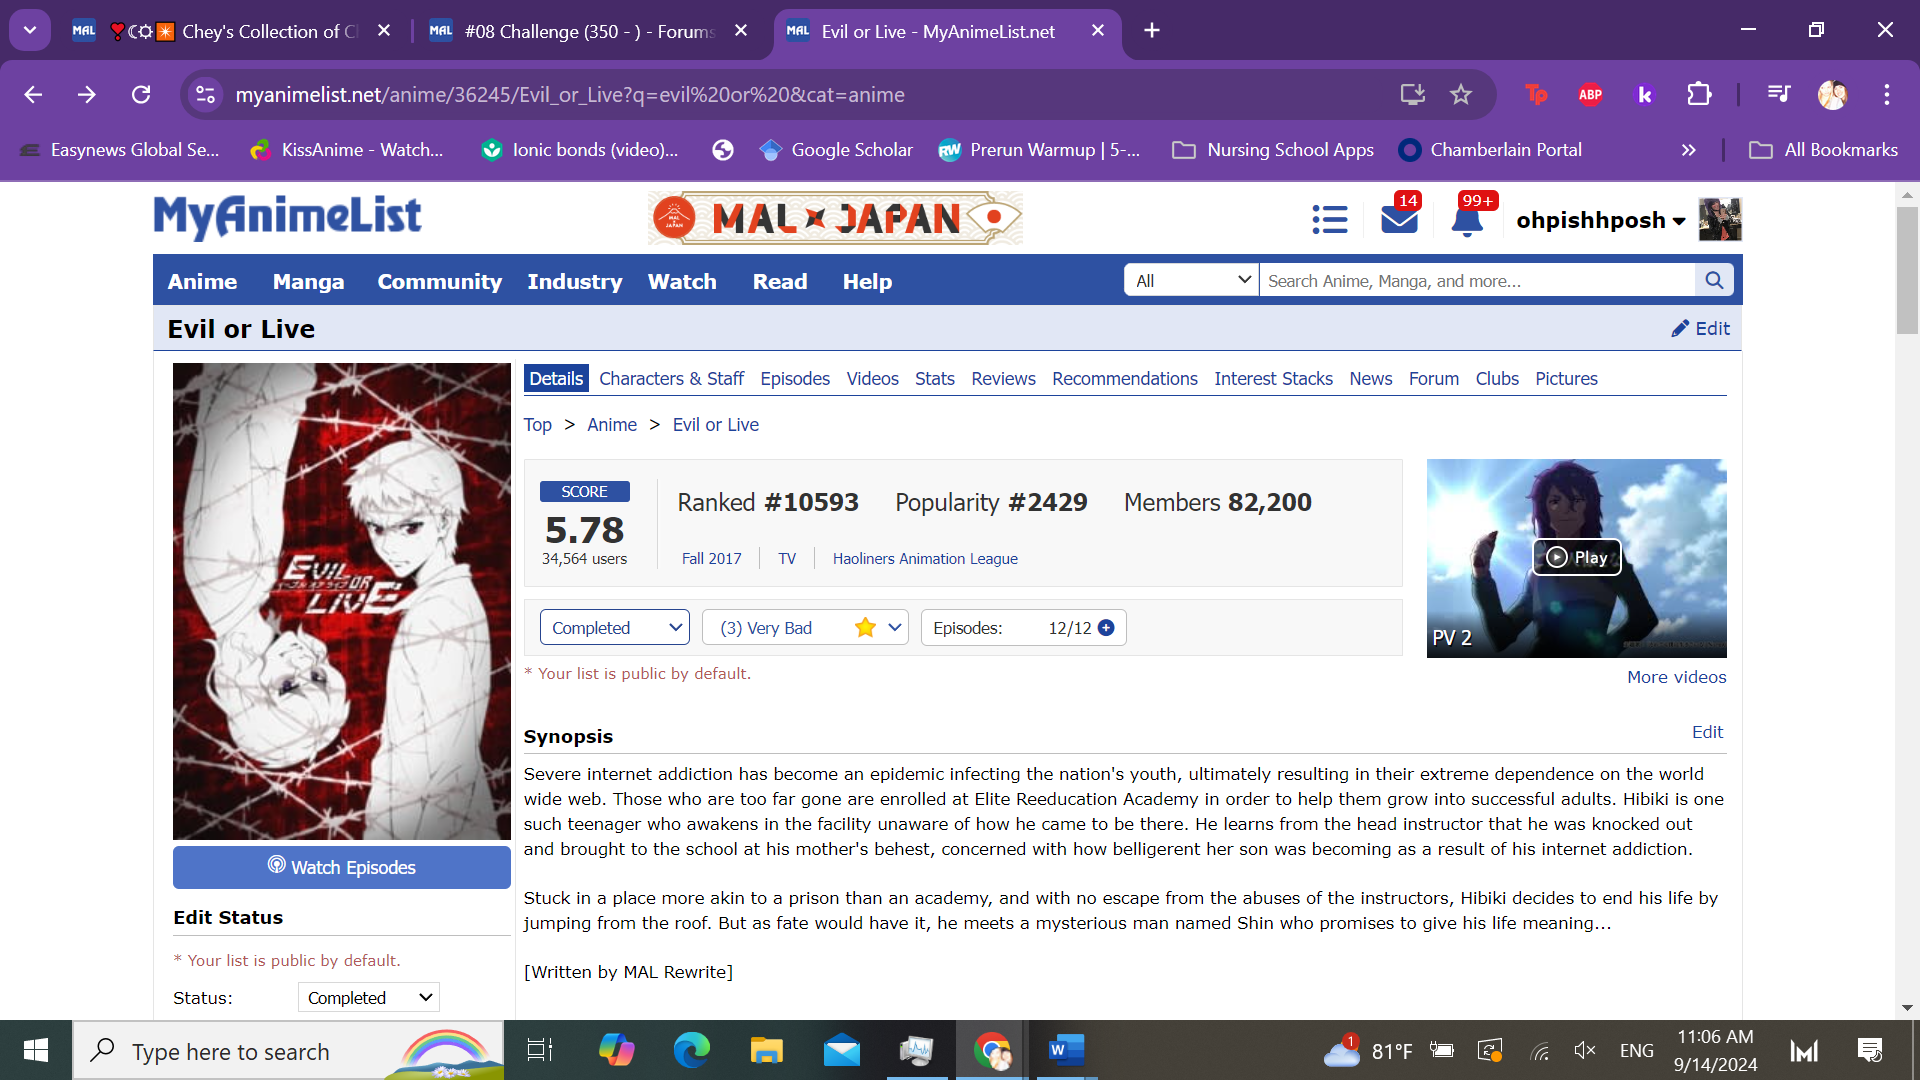Switch to Interest Stacks tab

(1273, 379)
